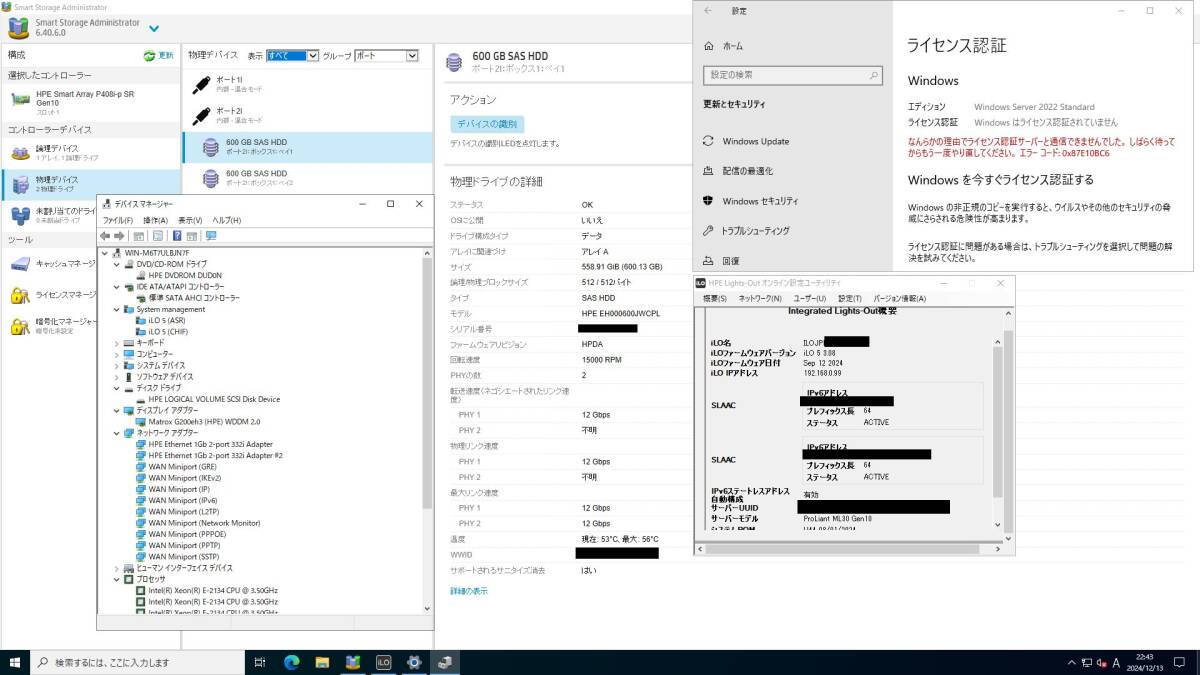Click the Back arrow in Device Manager toolbar
This screenshot has width=1200, height=675.
105,236
